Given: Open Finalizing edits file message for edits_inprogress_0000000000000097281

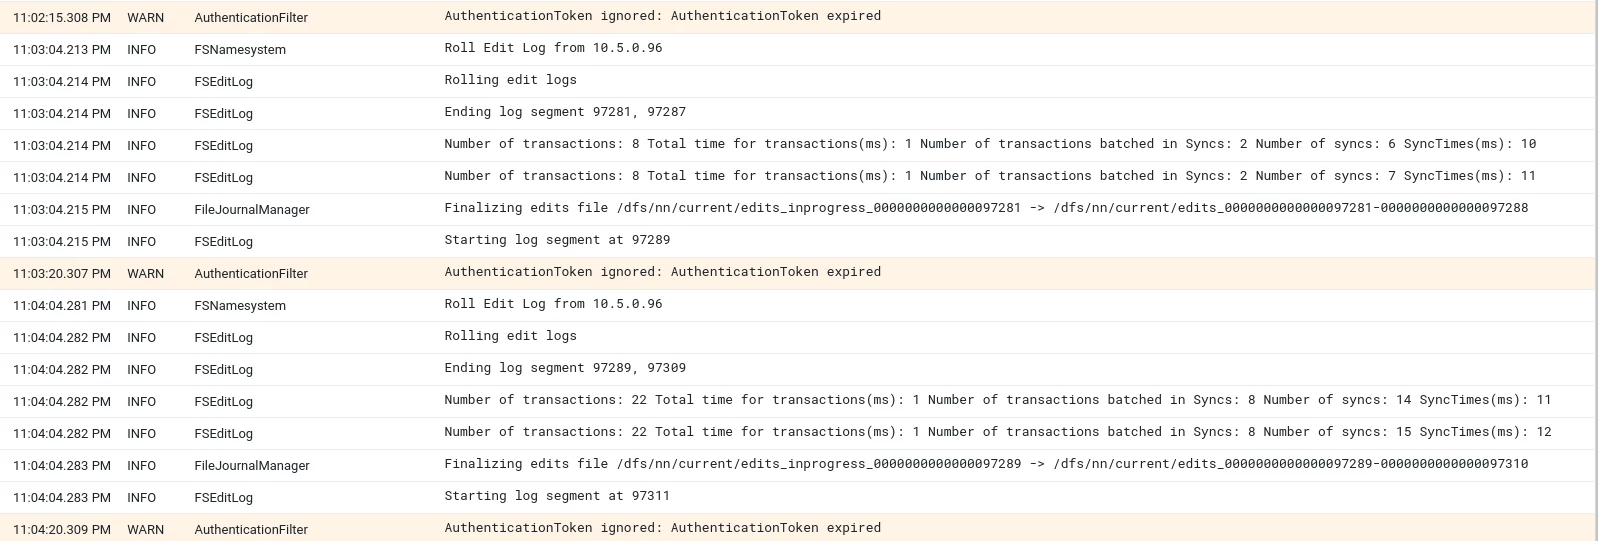Looking at the screenshot, I should 986,208.
